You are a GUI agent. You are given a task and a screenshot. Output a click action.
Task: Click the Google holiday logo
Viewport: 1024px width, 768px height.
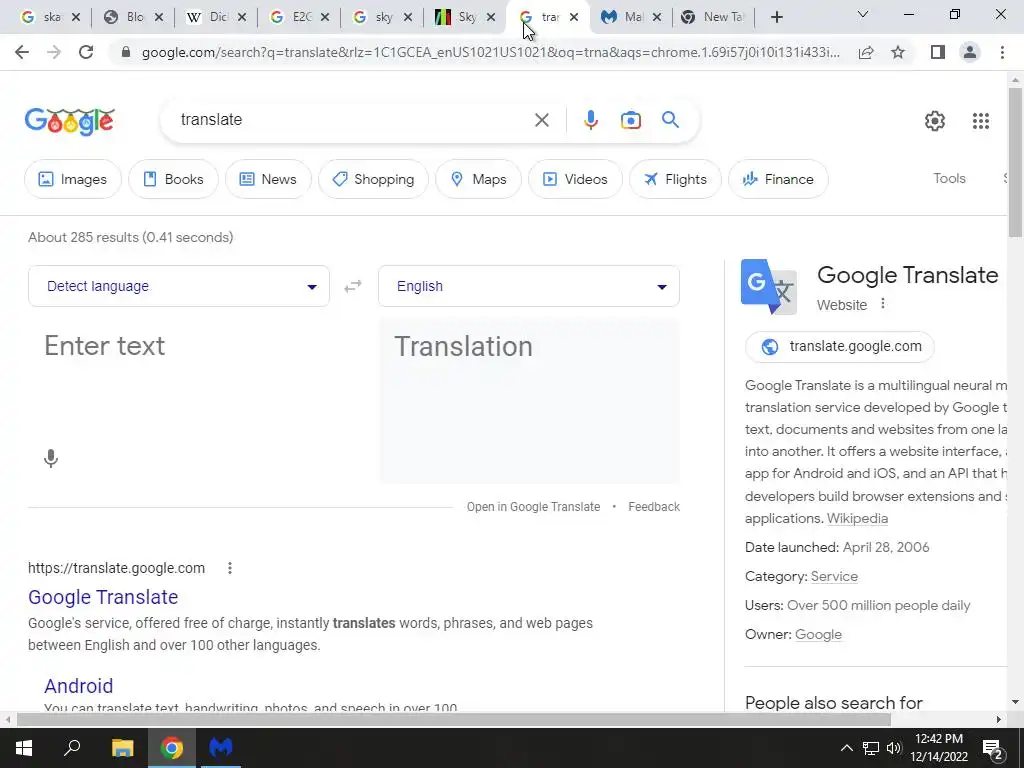70,121
